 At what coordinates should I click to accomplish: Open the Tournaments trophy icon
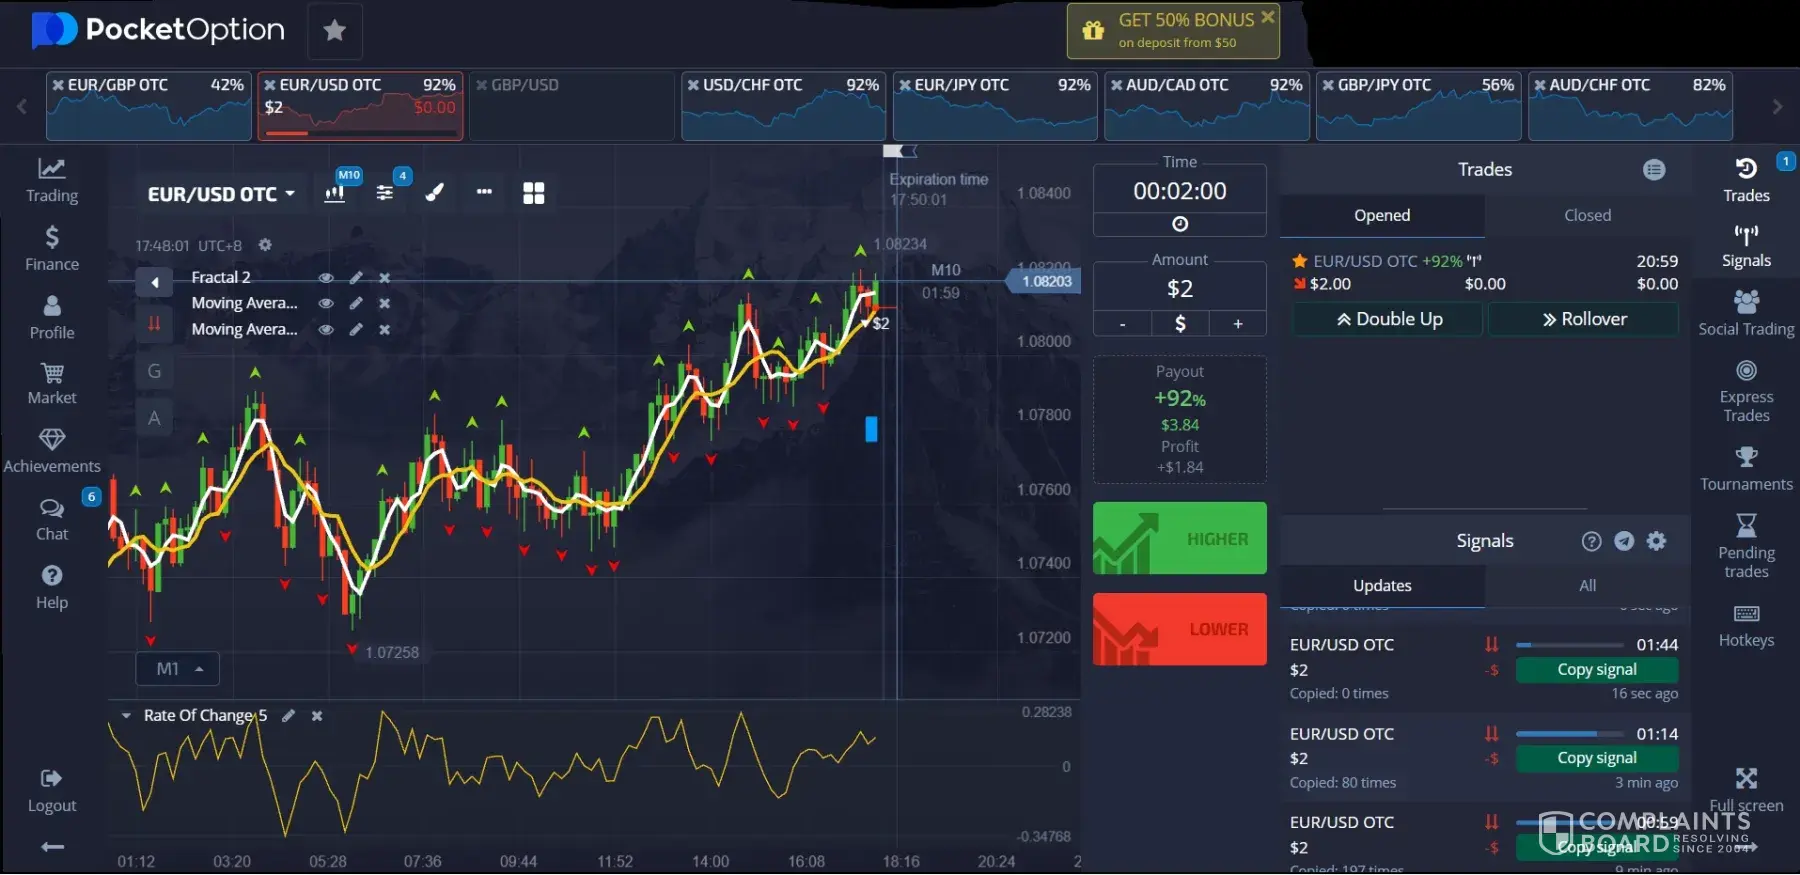(x=1746, y=468)
